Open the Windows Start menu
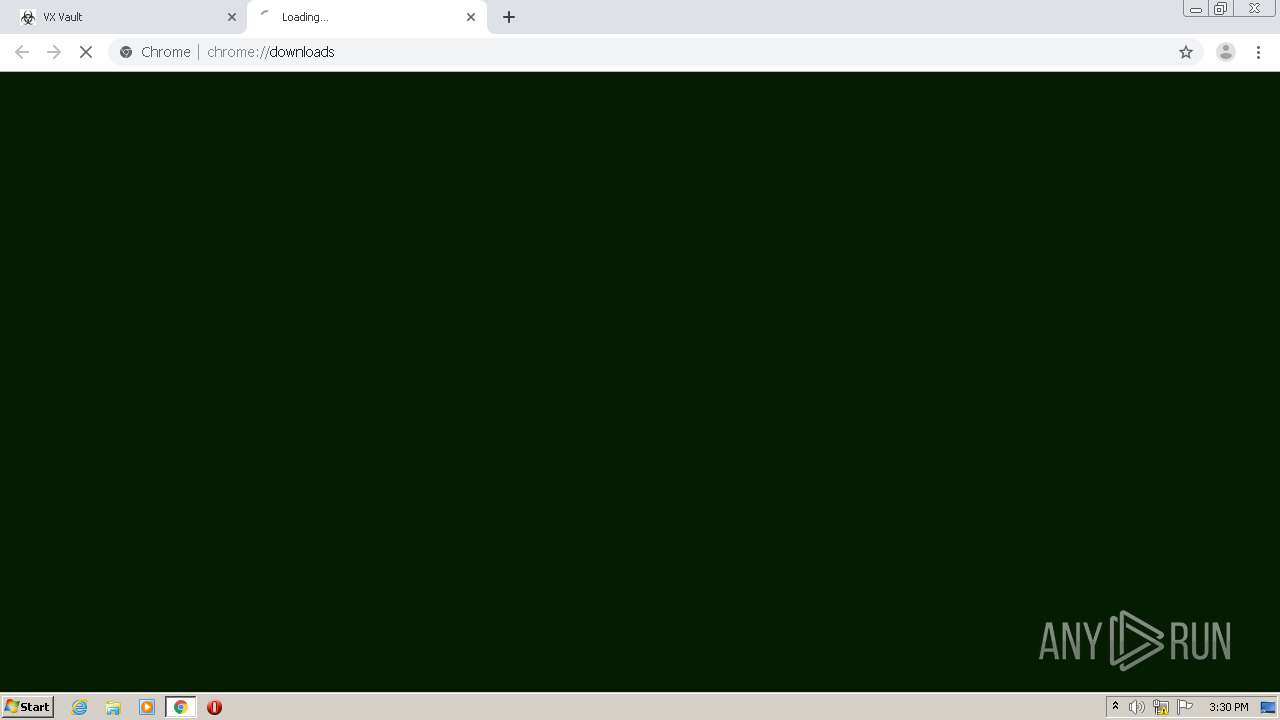This screenshot has width=1280, height=720. pyautogui.click(x=28, y=707)
